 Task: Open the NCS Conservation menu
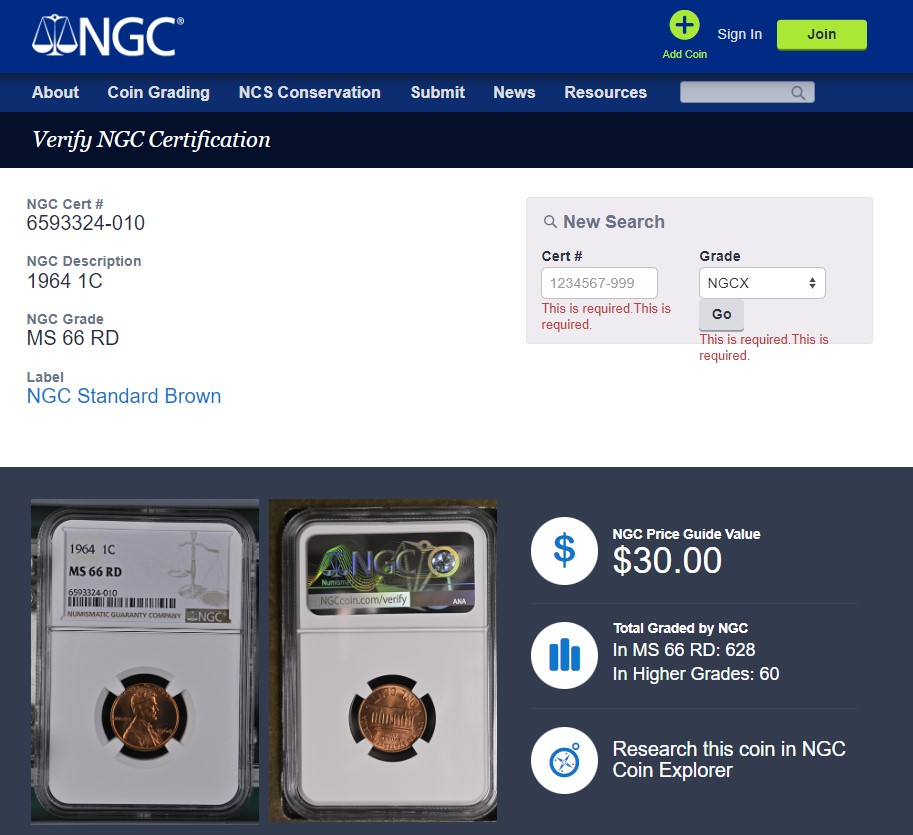pyautogui.click(x=309, y=92)
